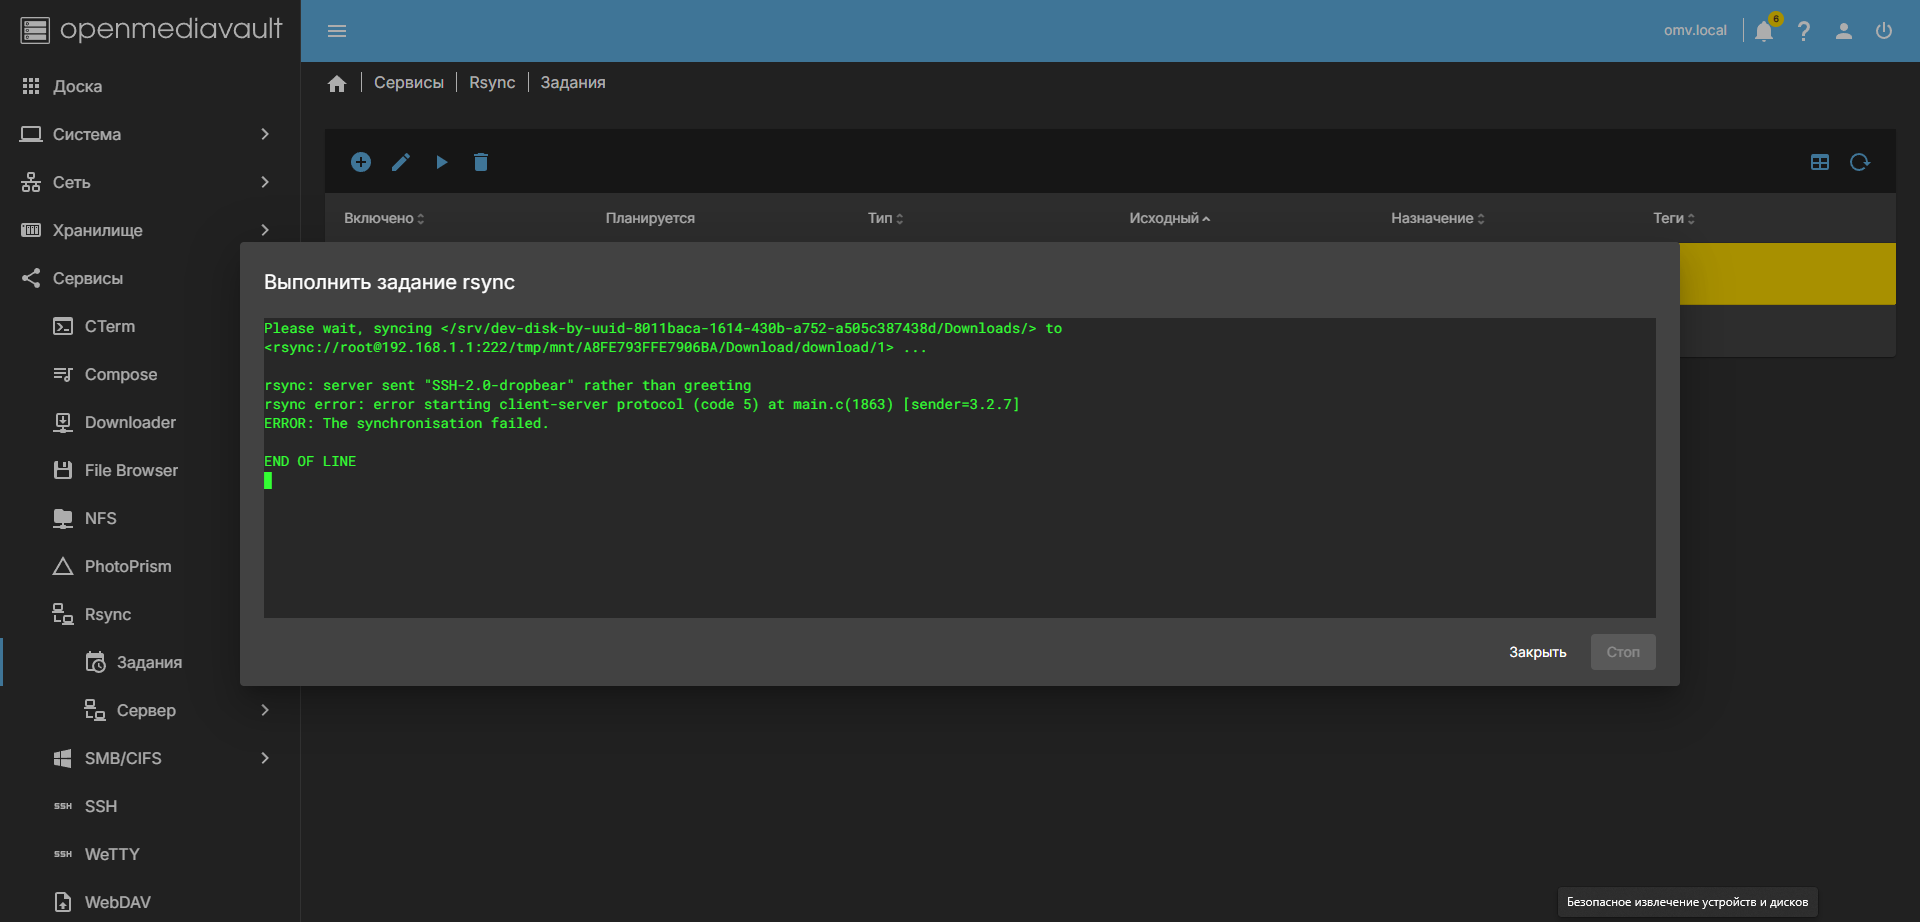Viewport: 1920px width, 922px height.
Task: Click the reload table icon
Action: pos(1860,162)
